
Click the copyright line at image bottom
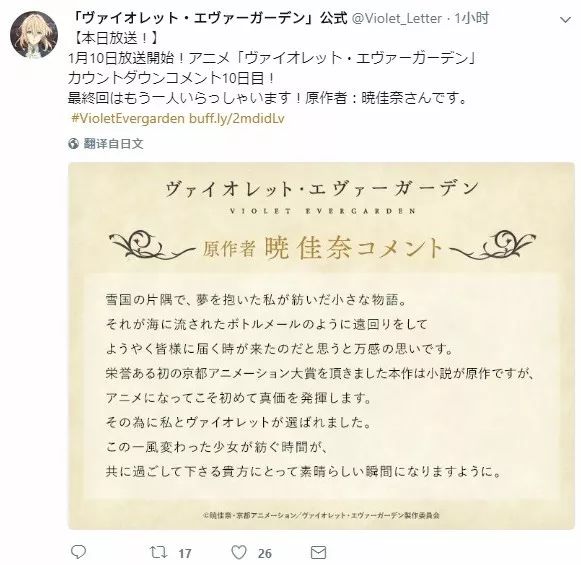(321, 515)
